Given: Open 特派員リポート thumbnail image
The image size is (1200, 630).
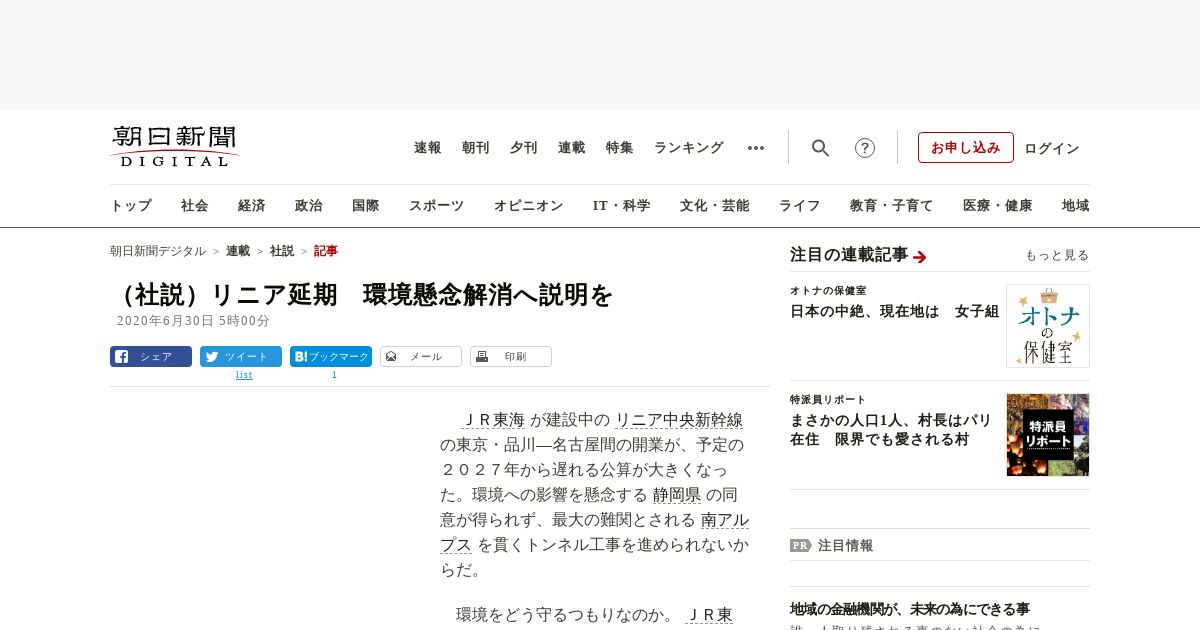Looking at the screenshot, I should (x=1048, y=435).
